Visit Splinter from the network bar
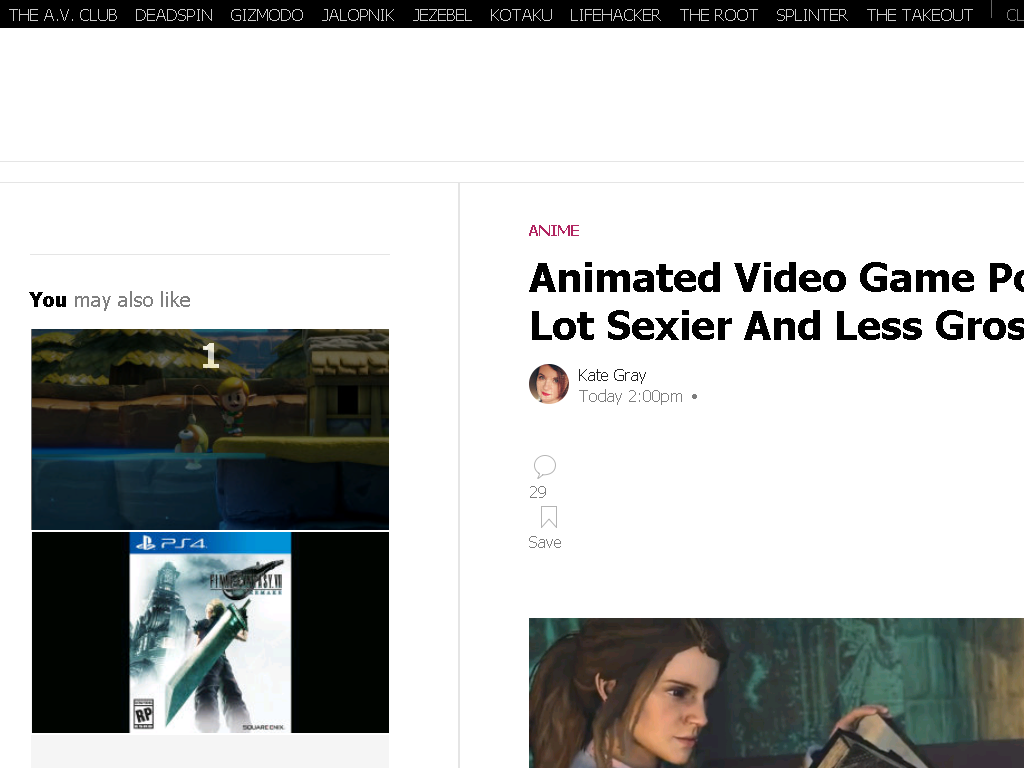This screenshot has width=1024, height=768. [812, 14]
